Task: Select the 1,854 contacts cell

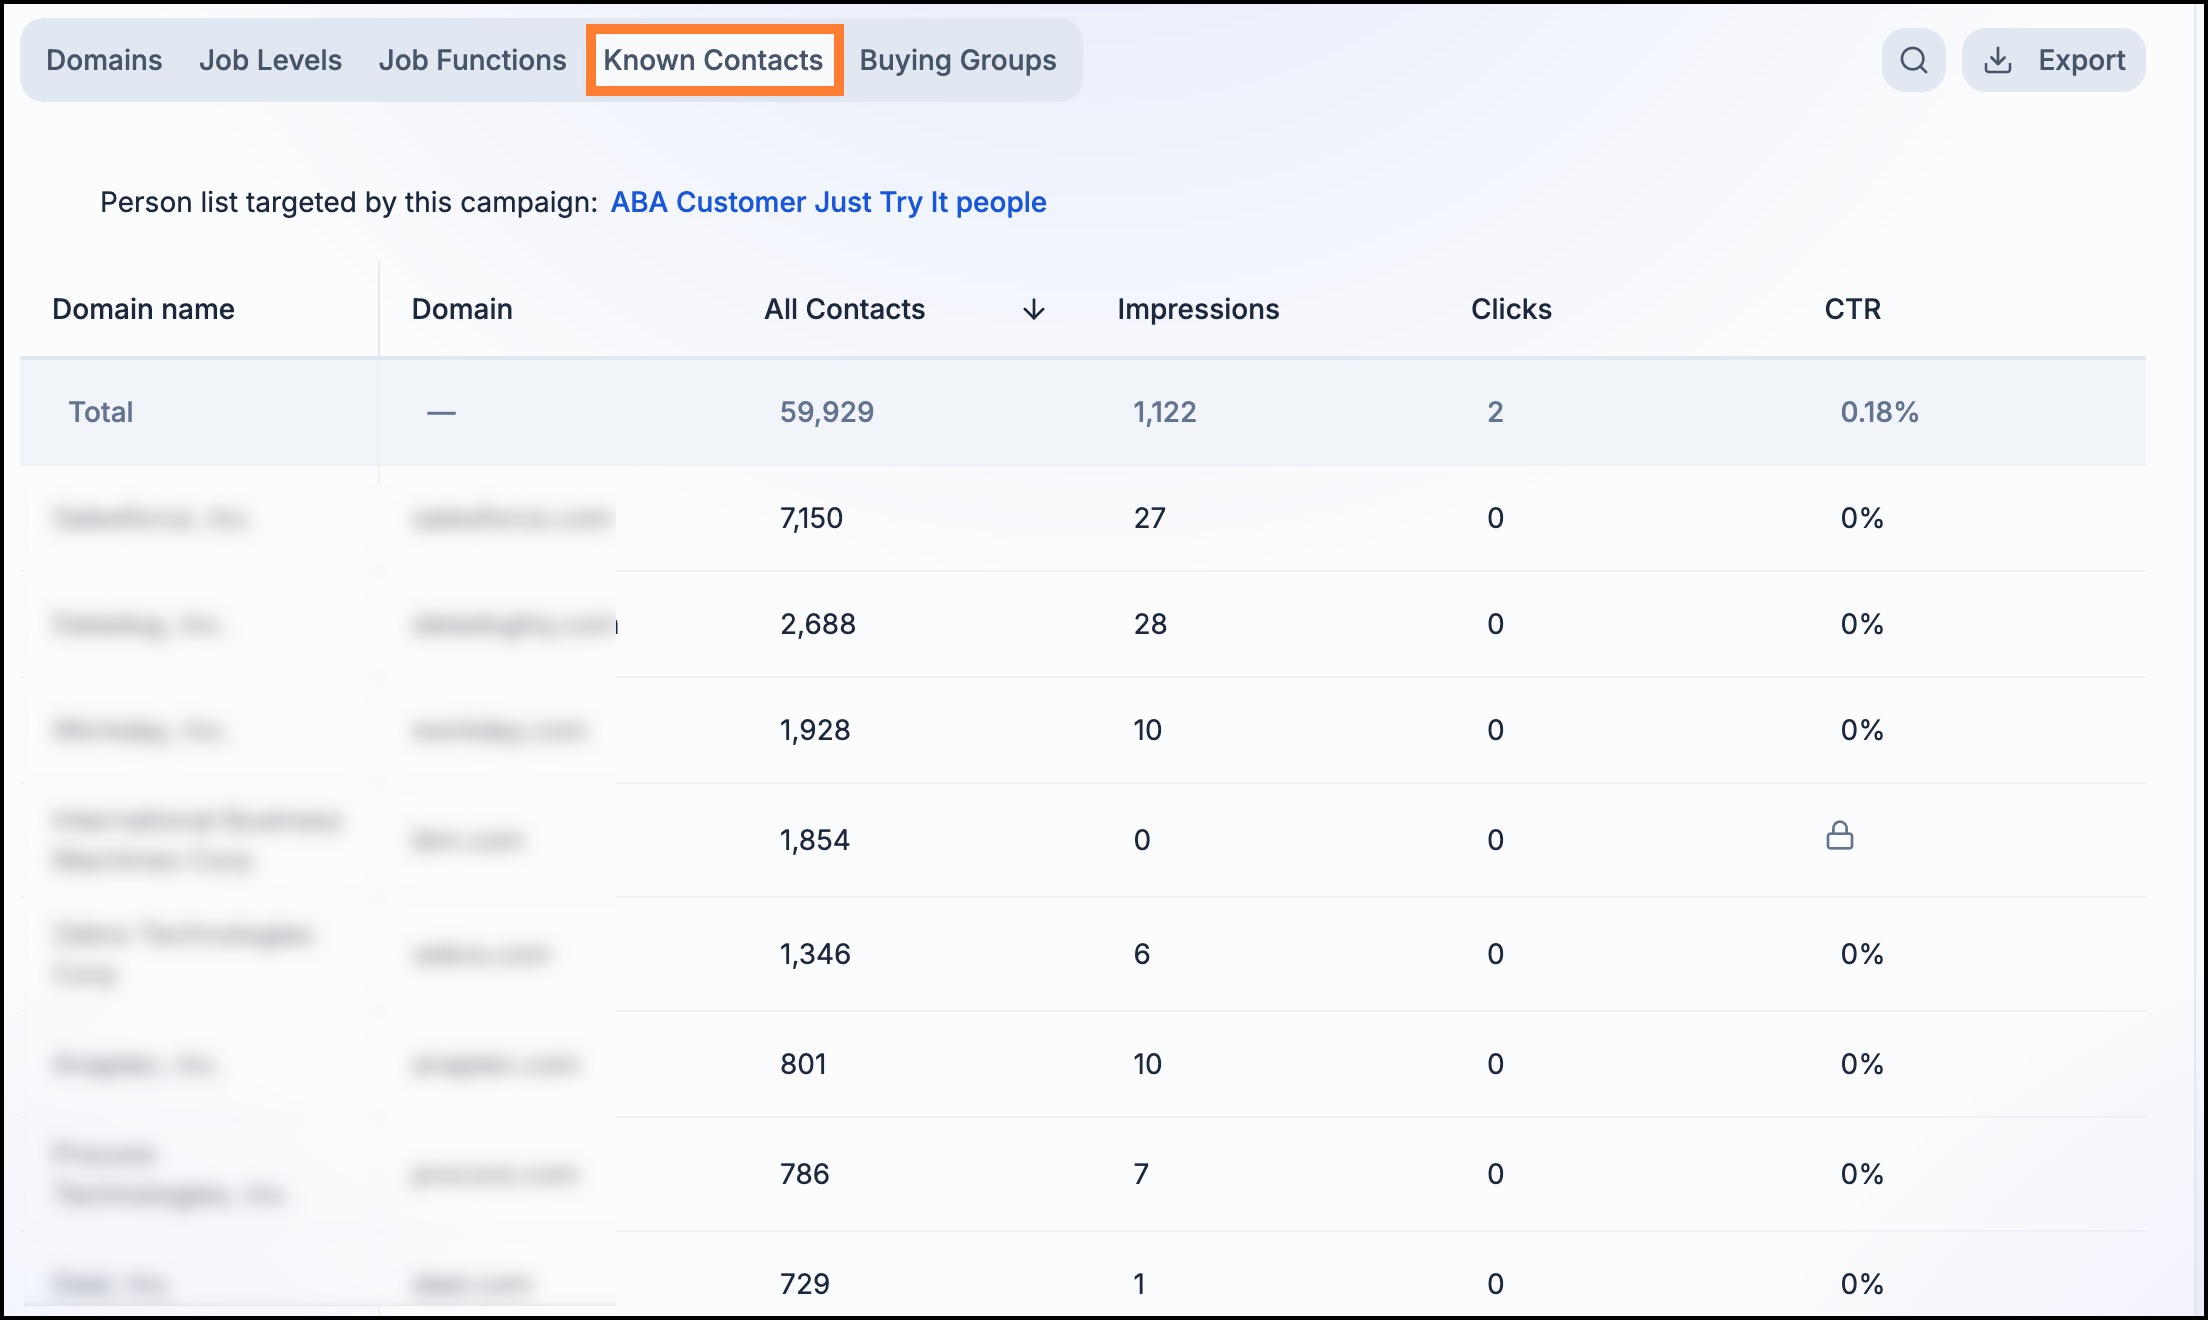Action: [x=815, y=840]
